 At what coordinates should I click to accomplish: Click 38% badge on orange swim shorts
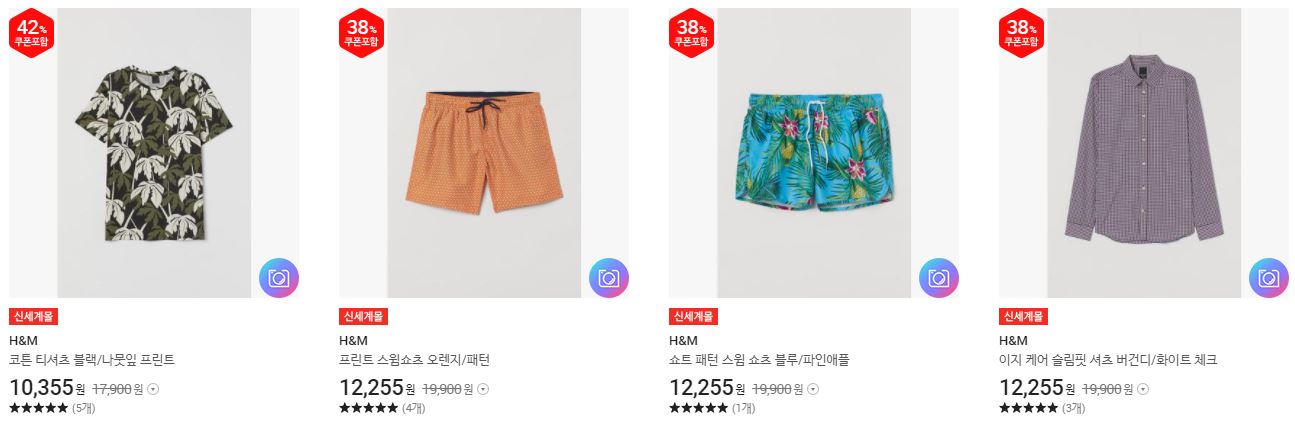click(361, 34)
